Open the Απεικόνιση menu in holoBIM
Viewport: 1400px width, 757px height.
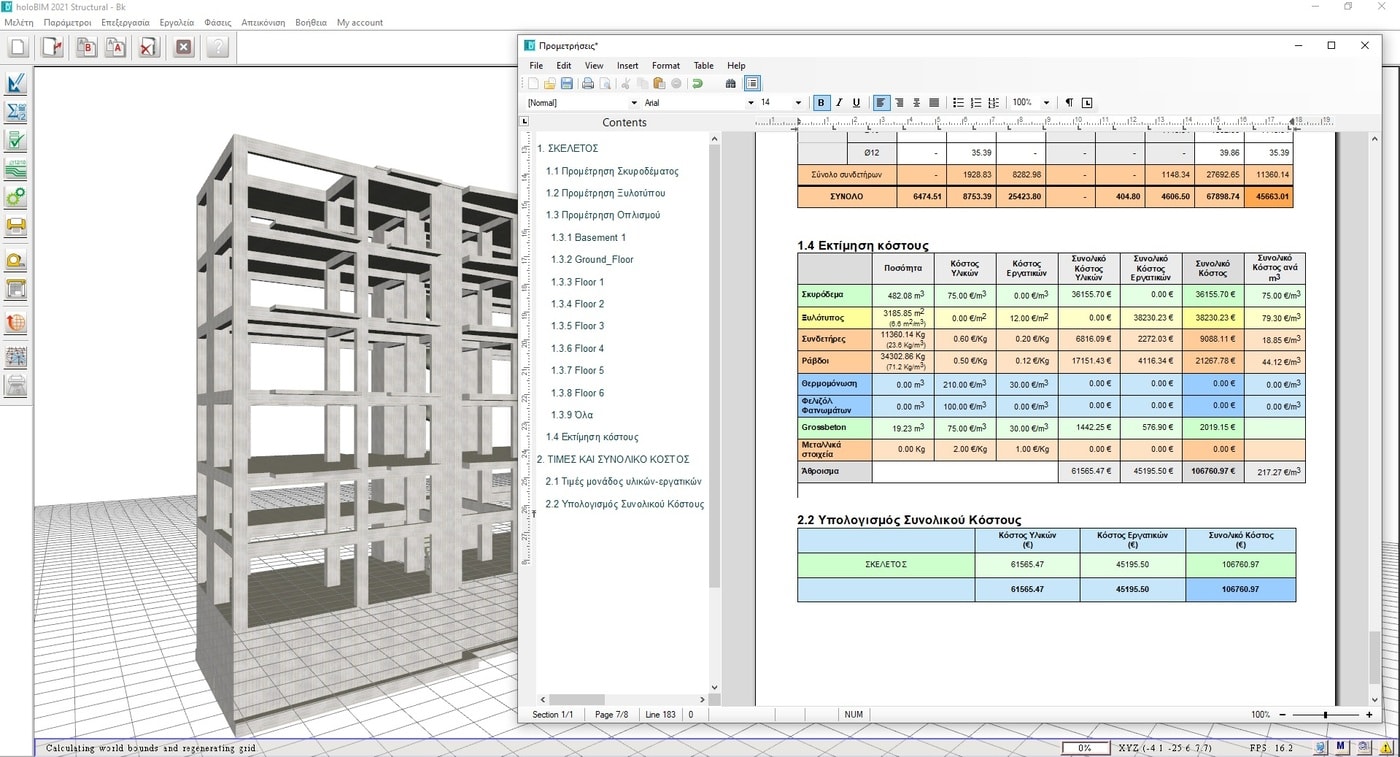[263, 22]
